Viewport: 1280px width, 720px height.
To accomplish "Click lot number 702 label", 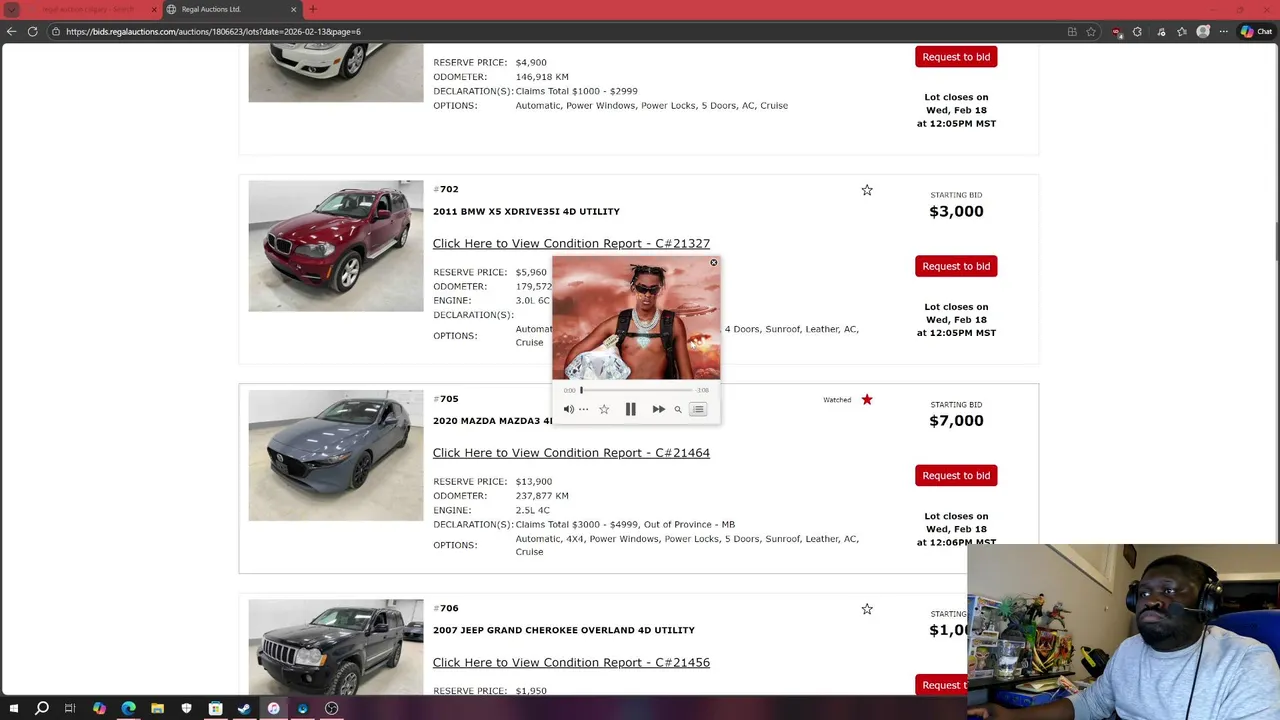I will (x=446, y=189).
